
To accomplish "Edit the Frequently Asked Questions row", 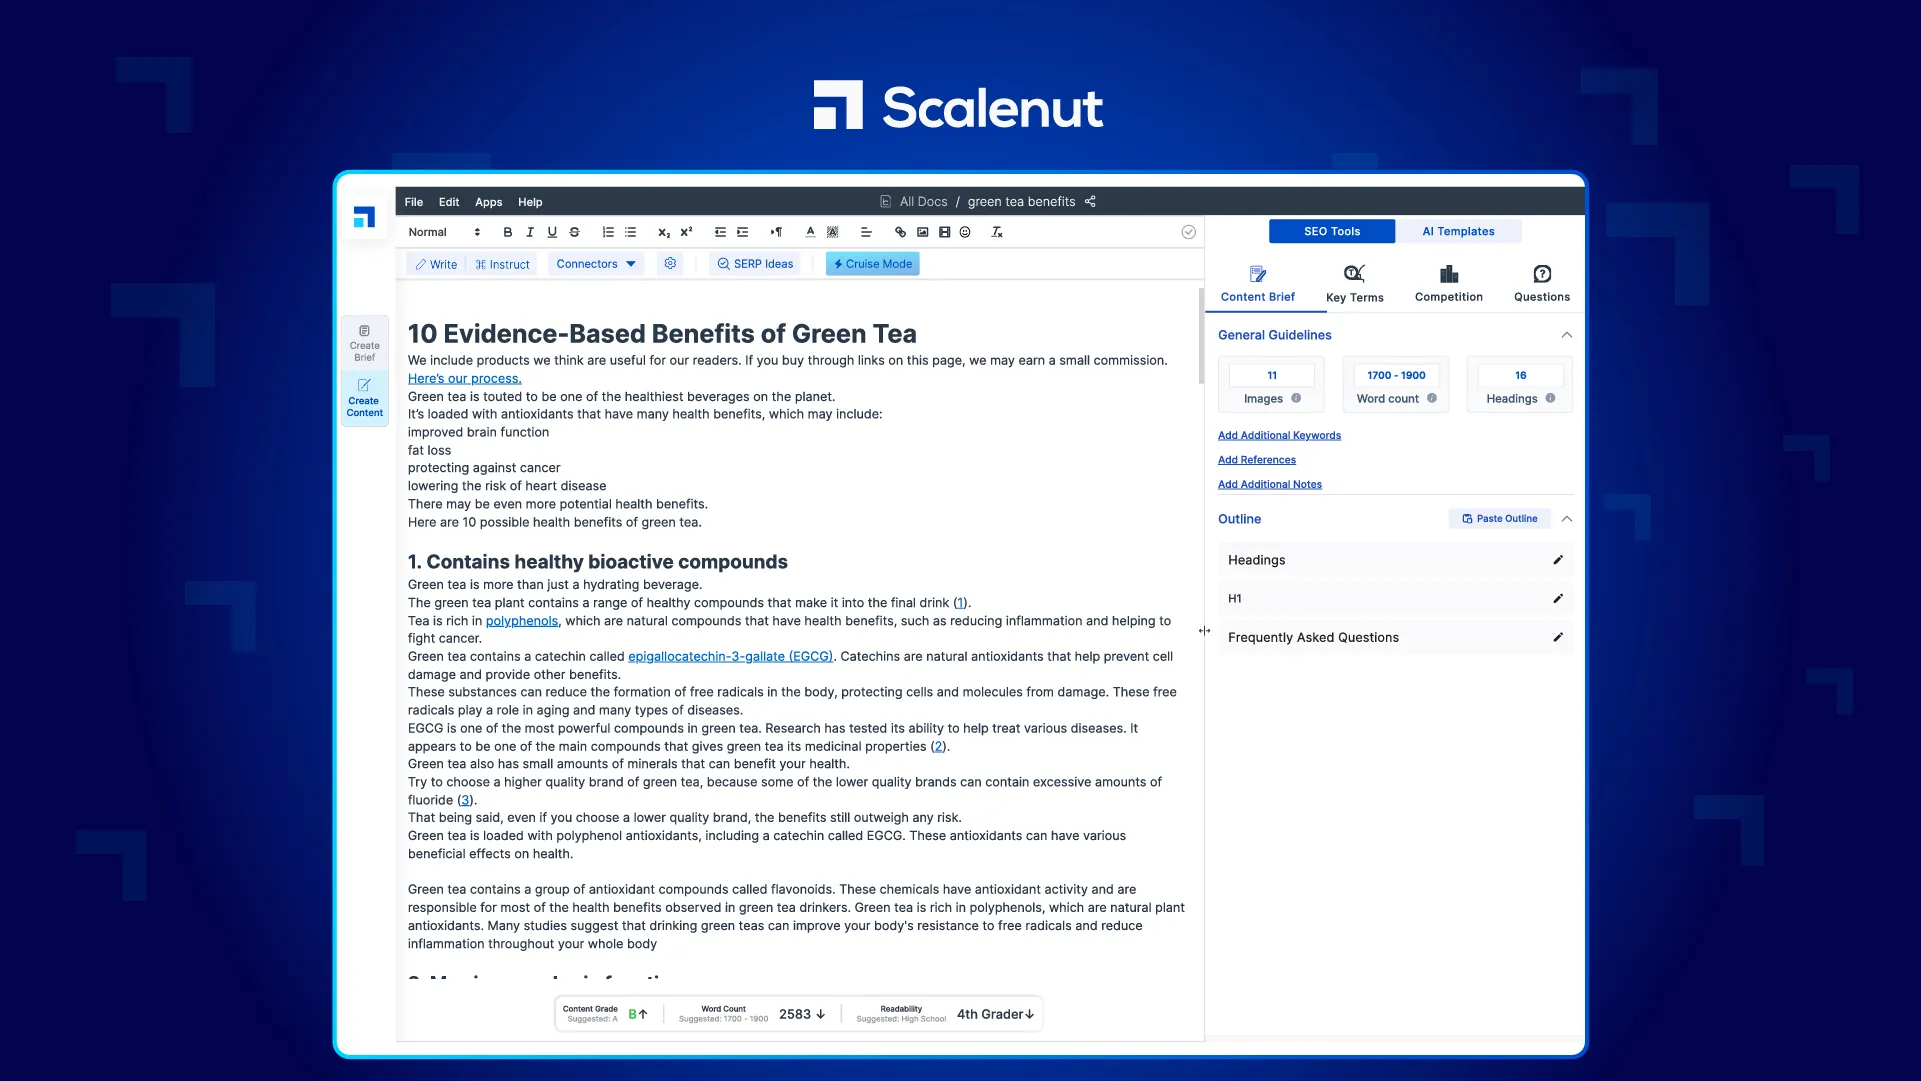I will pyautogui.click(x=1557, y=637).
